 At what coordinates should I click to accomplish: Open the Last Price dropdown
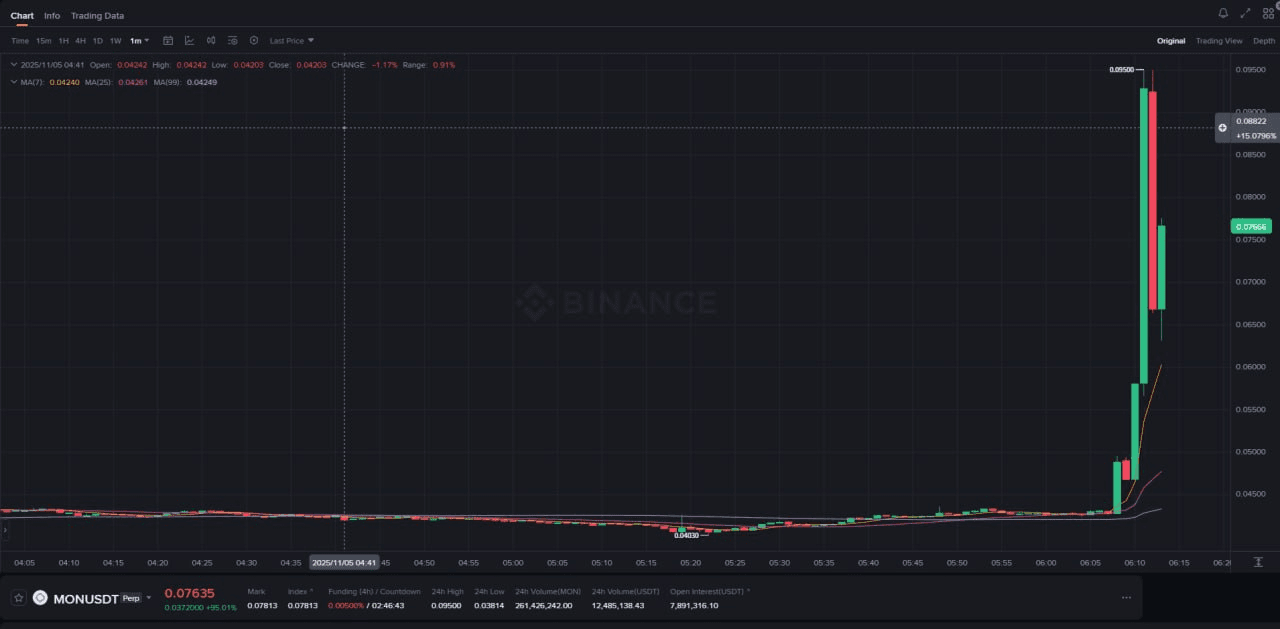coord(291,41)
